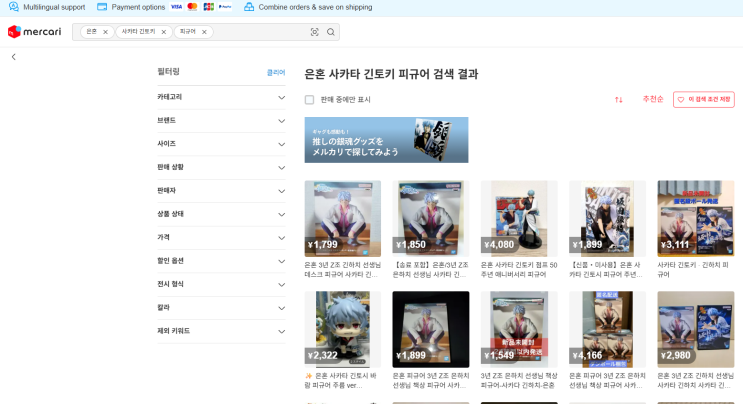Screen dimensions: 743x404
Task: Open Payment options card icon
Action: coord(102,7)
